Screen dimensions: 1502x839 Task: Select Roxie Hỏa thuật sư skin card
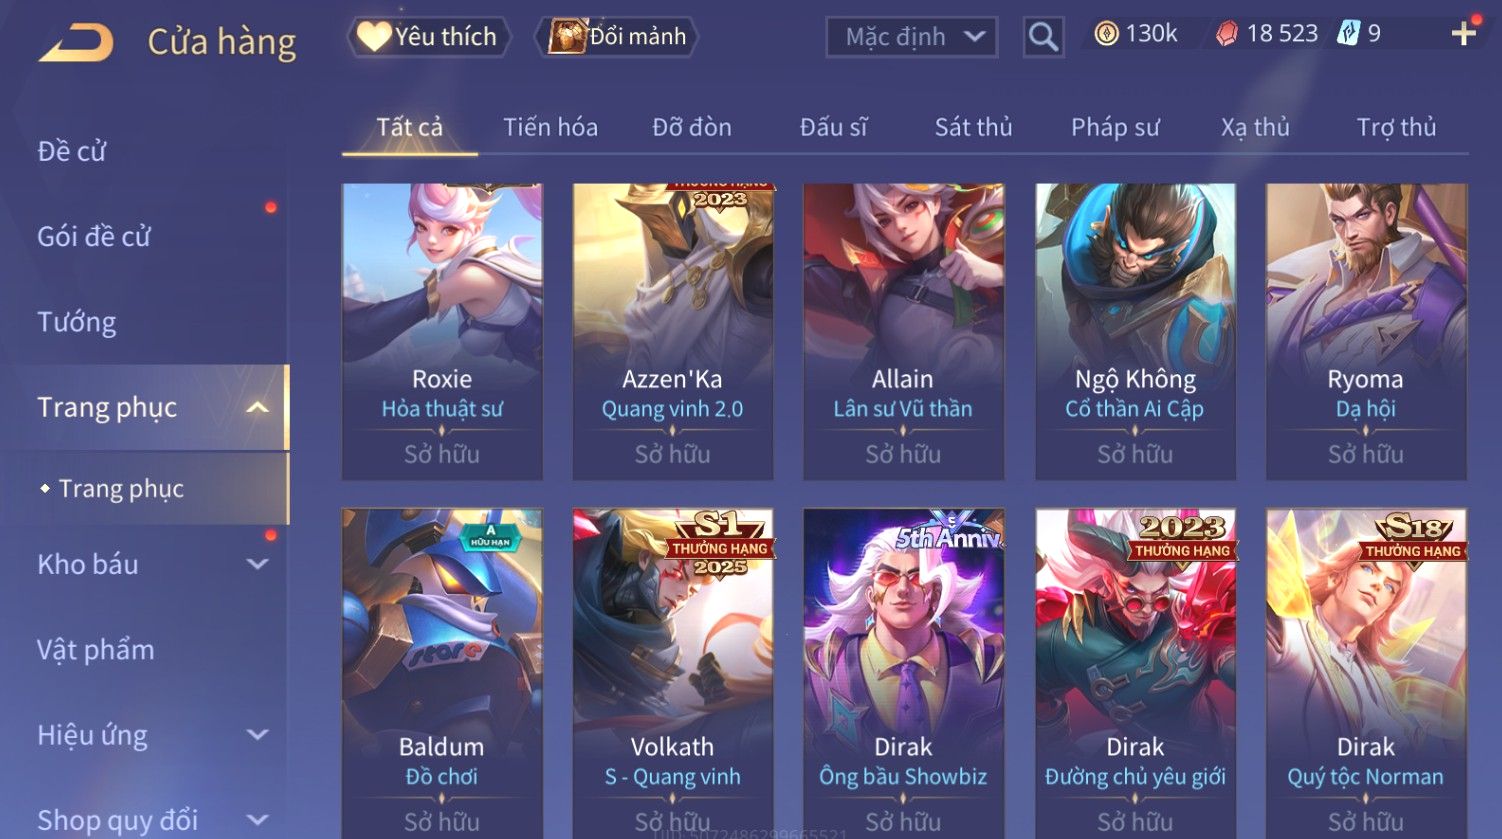(x=442, y=331)
